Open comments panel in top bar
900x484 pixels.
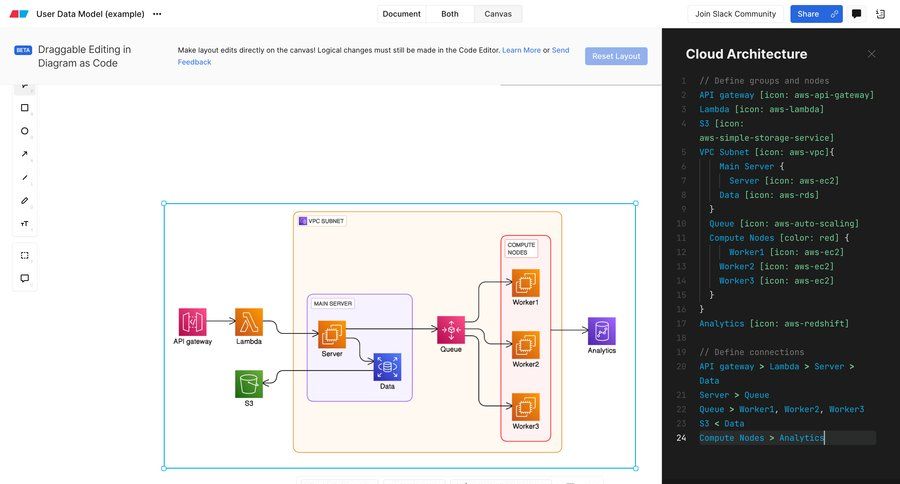tap(857, 14)
